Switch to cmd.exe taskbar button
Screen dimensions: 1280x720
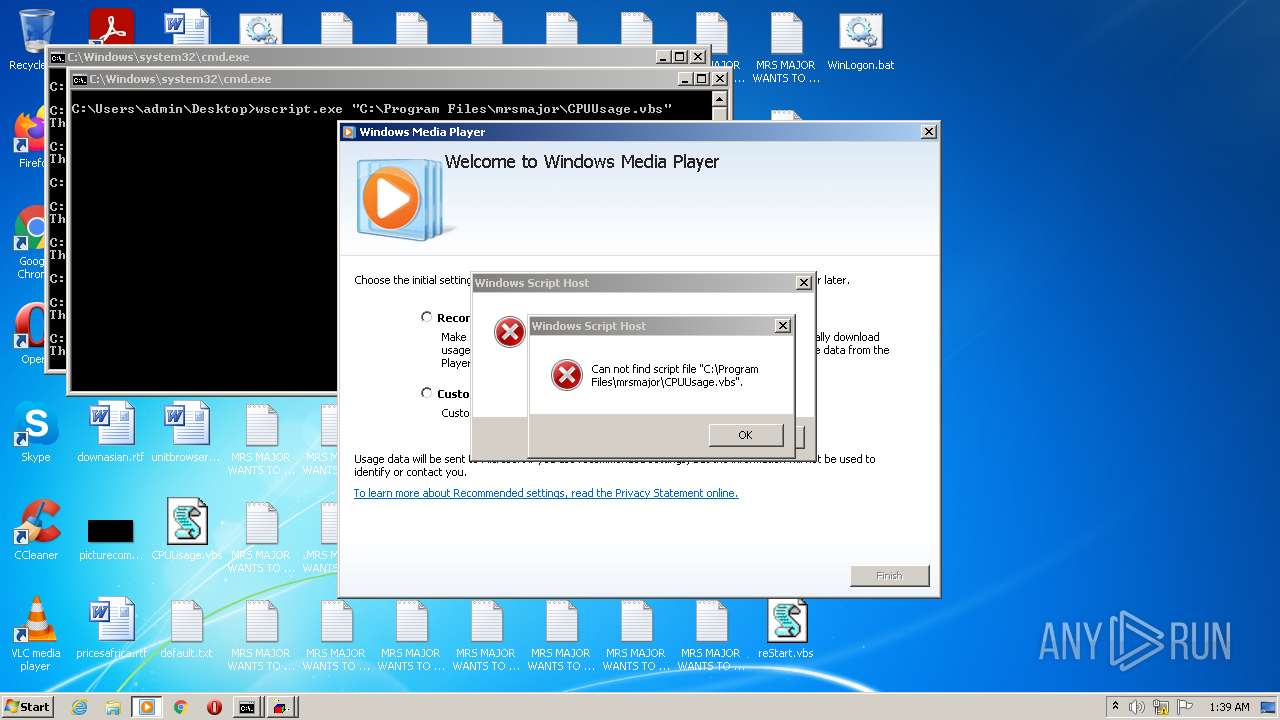(247, 707)
